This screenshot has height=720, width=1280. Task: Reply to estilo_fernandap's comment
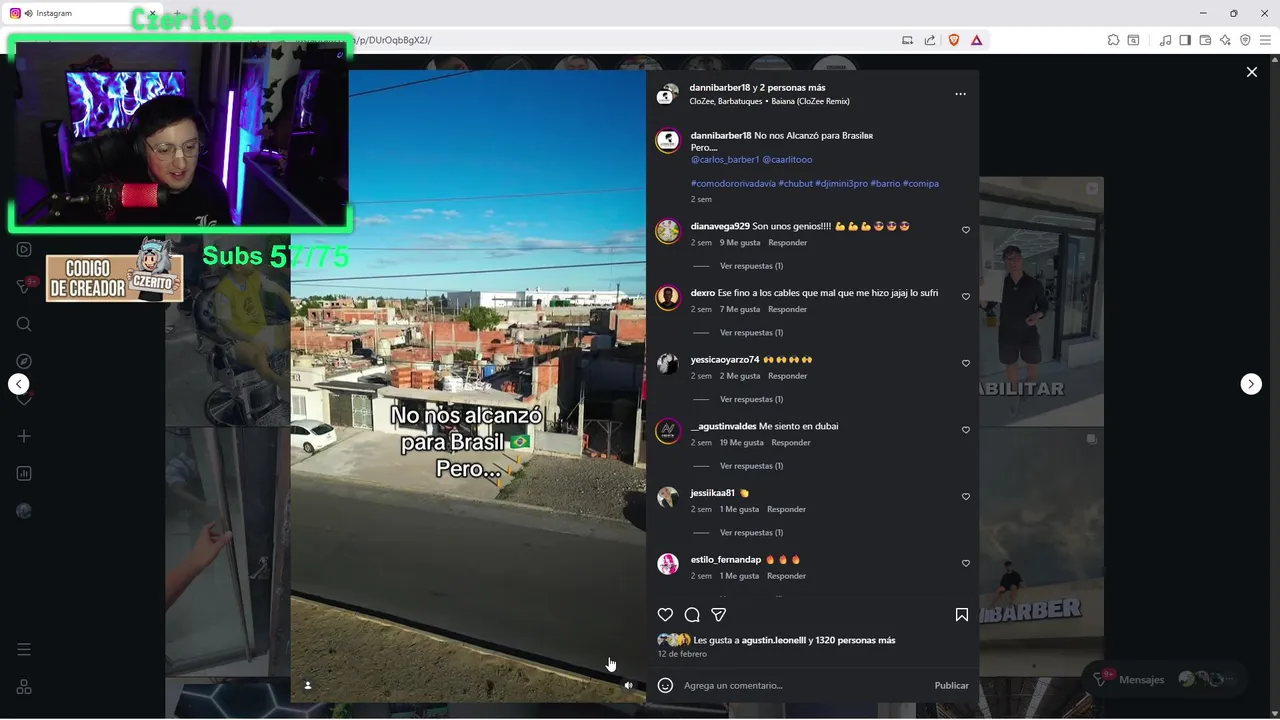pyautogui.click(x=786, y=576)
